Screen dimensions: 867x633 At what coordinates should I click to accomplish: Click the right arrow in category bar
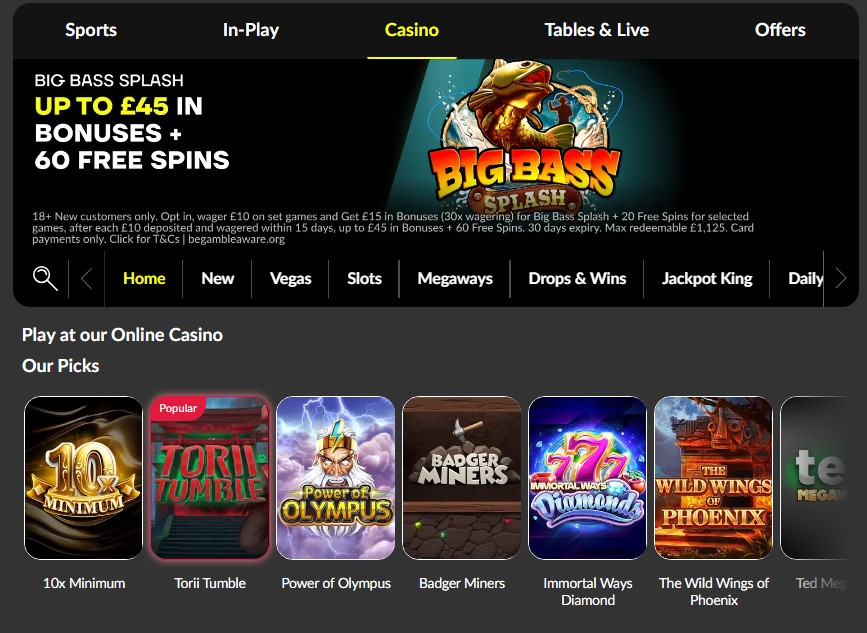pyautogui.click(x=841, y=278)
